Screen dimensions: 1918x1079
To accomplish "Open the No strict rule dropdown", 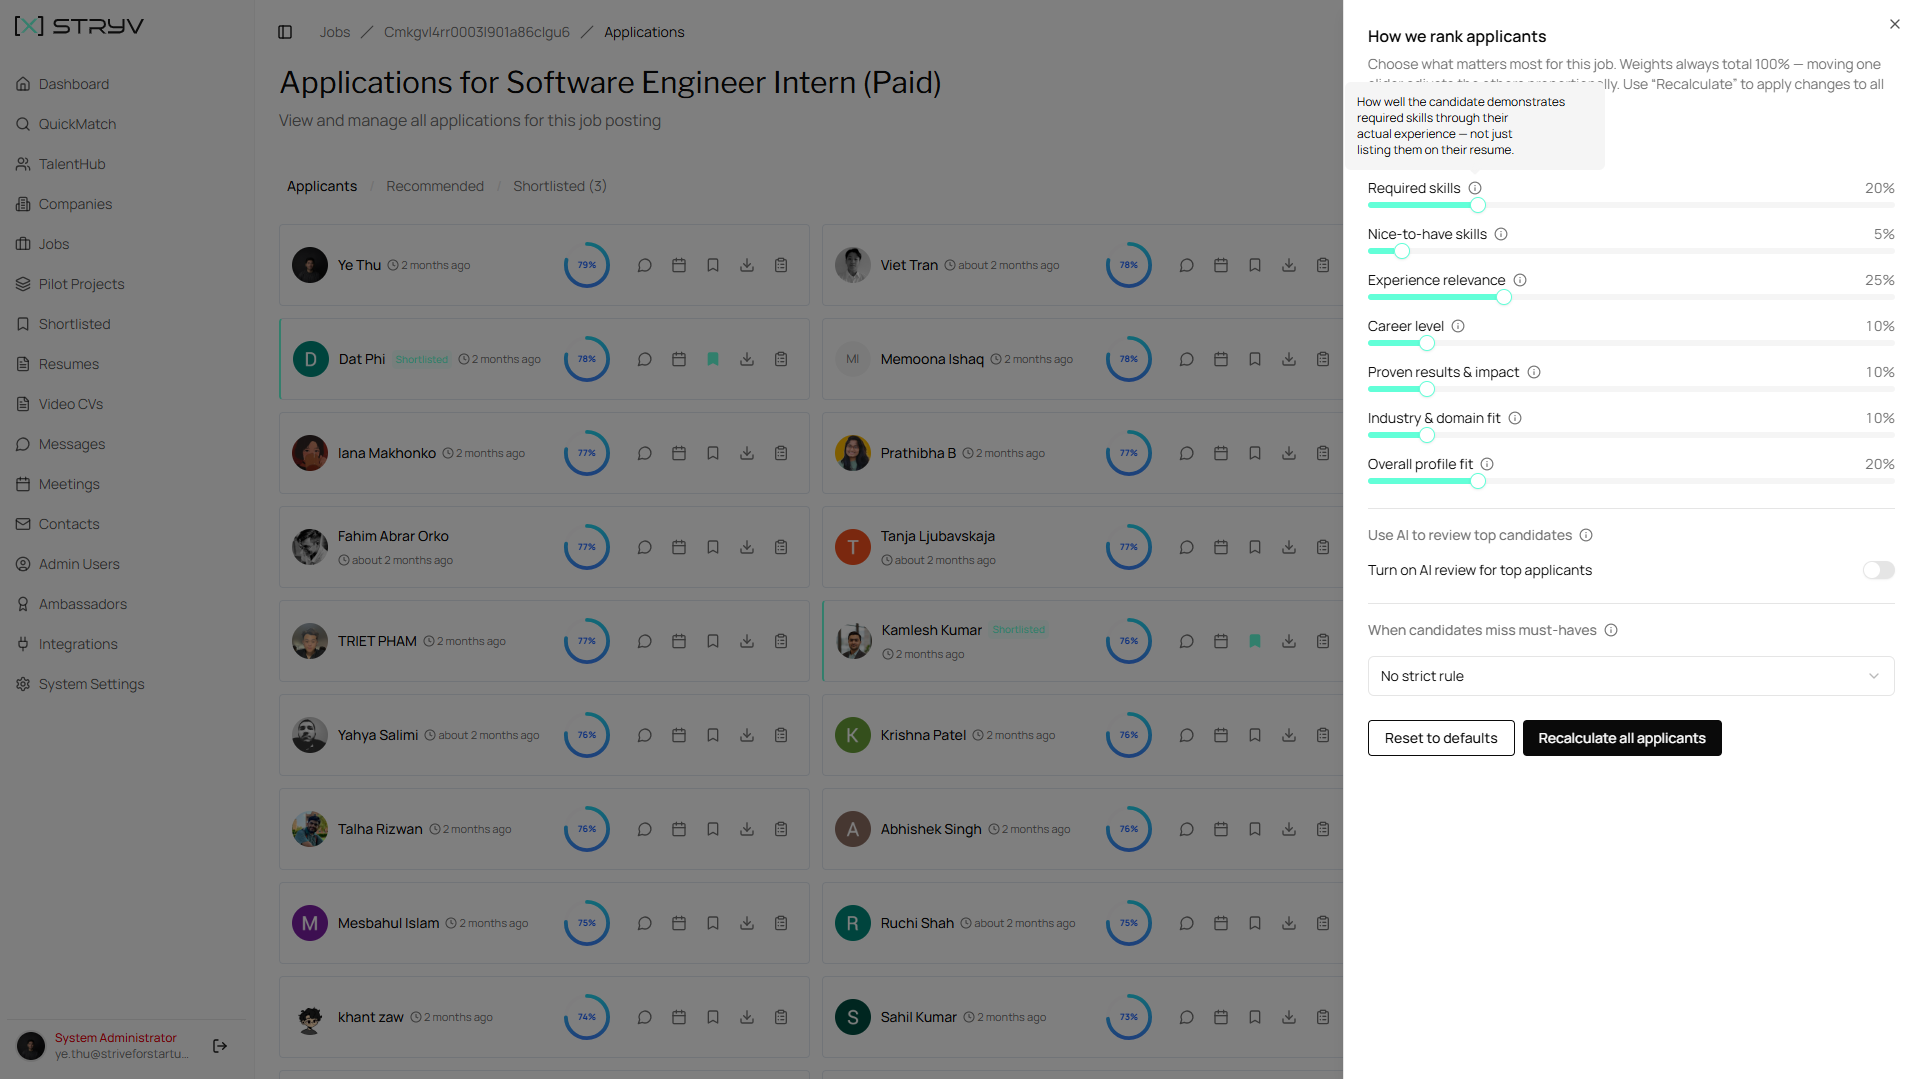I will click(1630, 676).
